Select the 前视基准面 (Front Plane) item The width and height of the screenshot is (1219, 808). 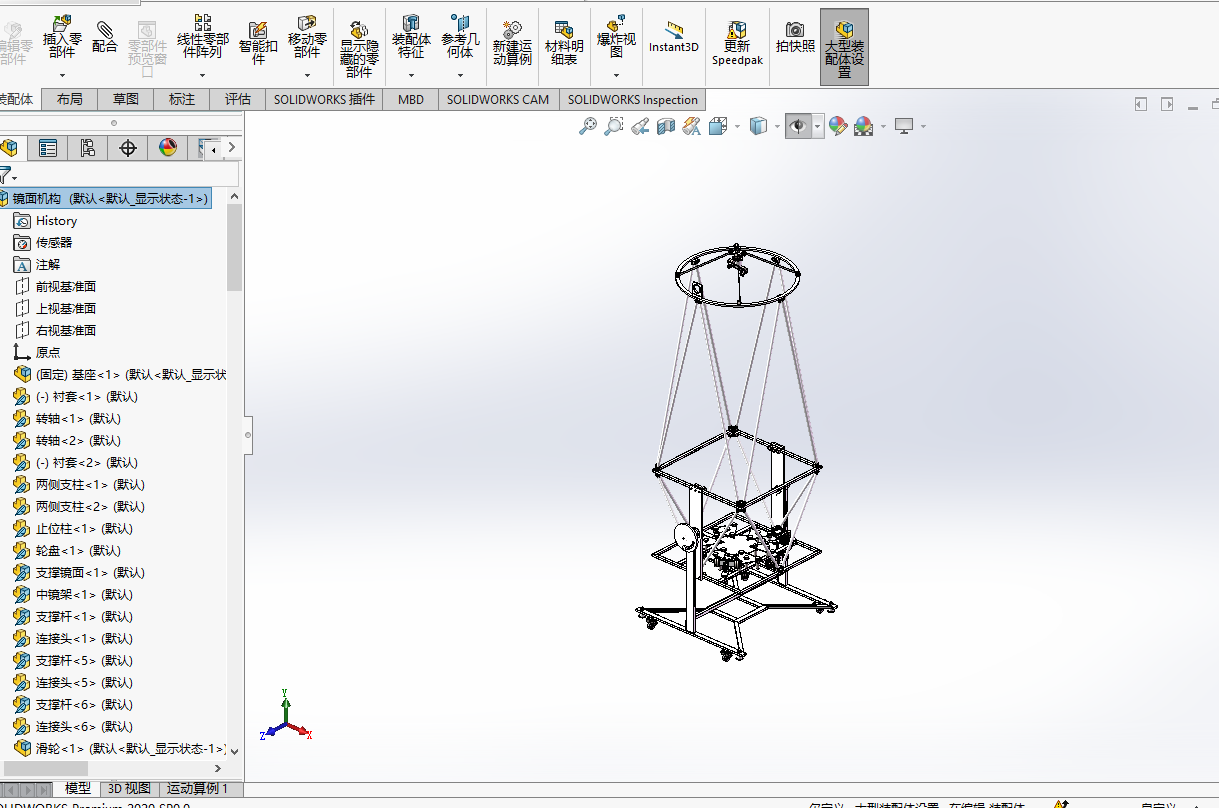click(66, 287)
